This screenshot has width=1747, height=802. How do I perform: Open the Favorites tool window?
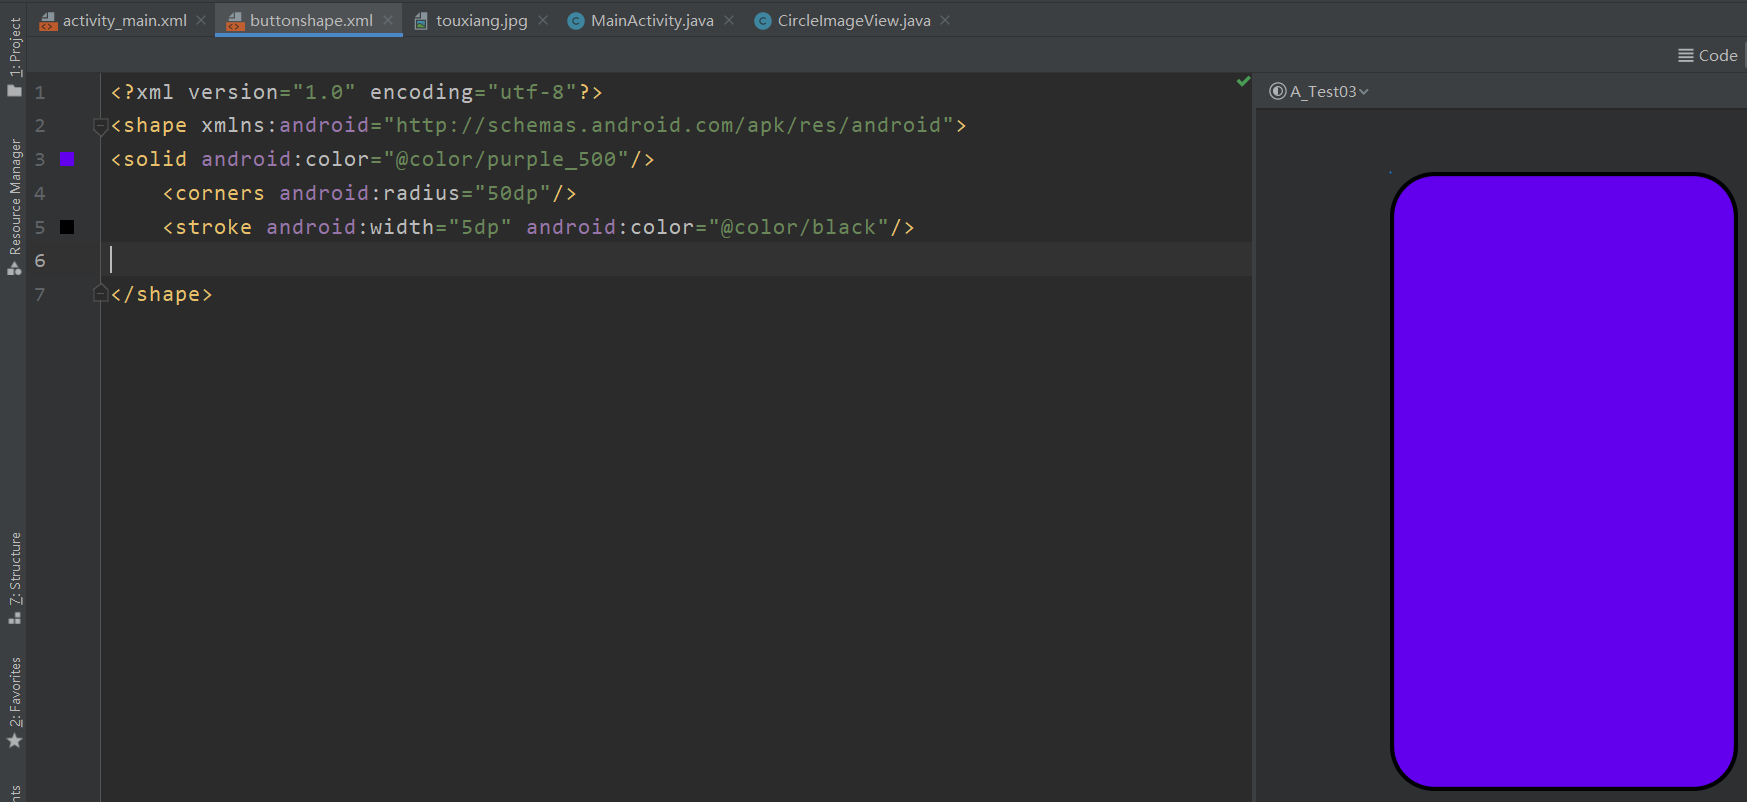(14, 702)
